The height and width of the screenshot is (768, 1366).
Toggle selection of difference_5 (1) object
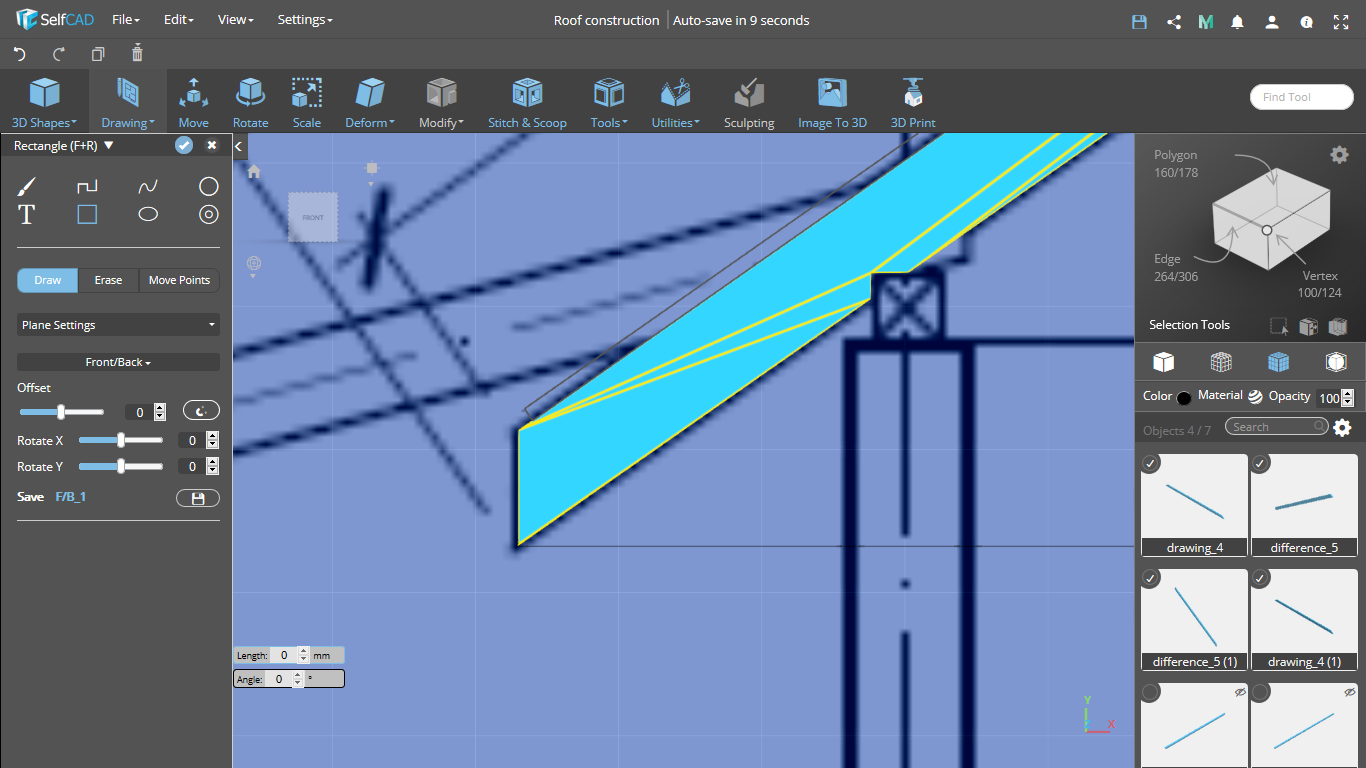click(1150, 578)
